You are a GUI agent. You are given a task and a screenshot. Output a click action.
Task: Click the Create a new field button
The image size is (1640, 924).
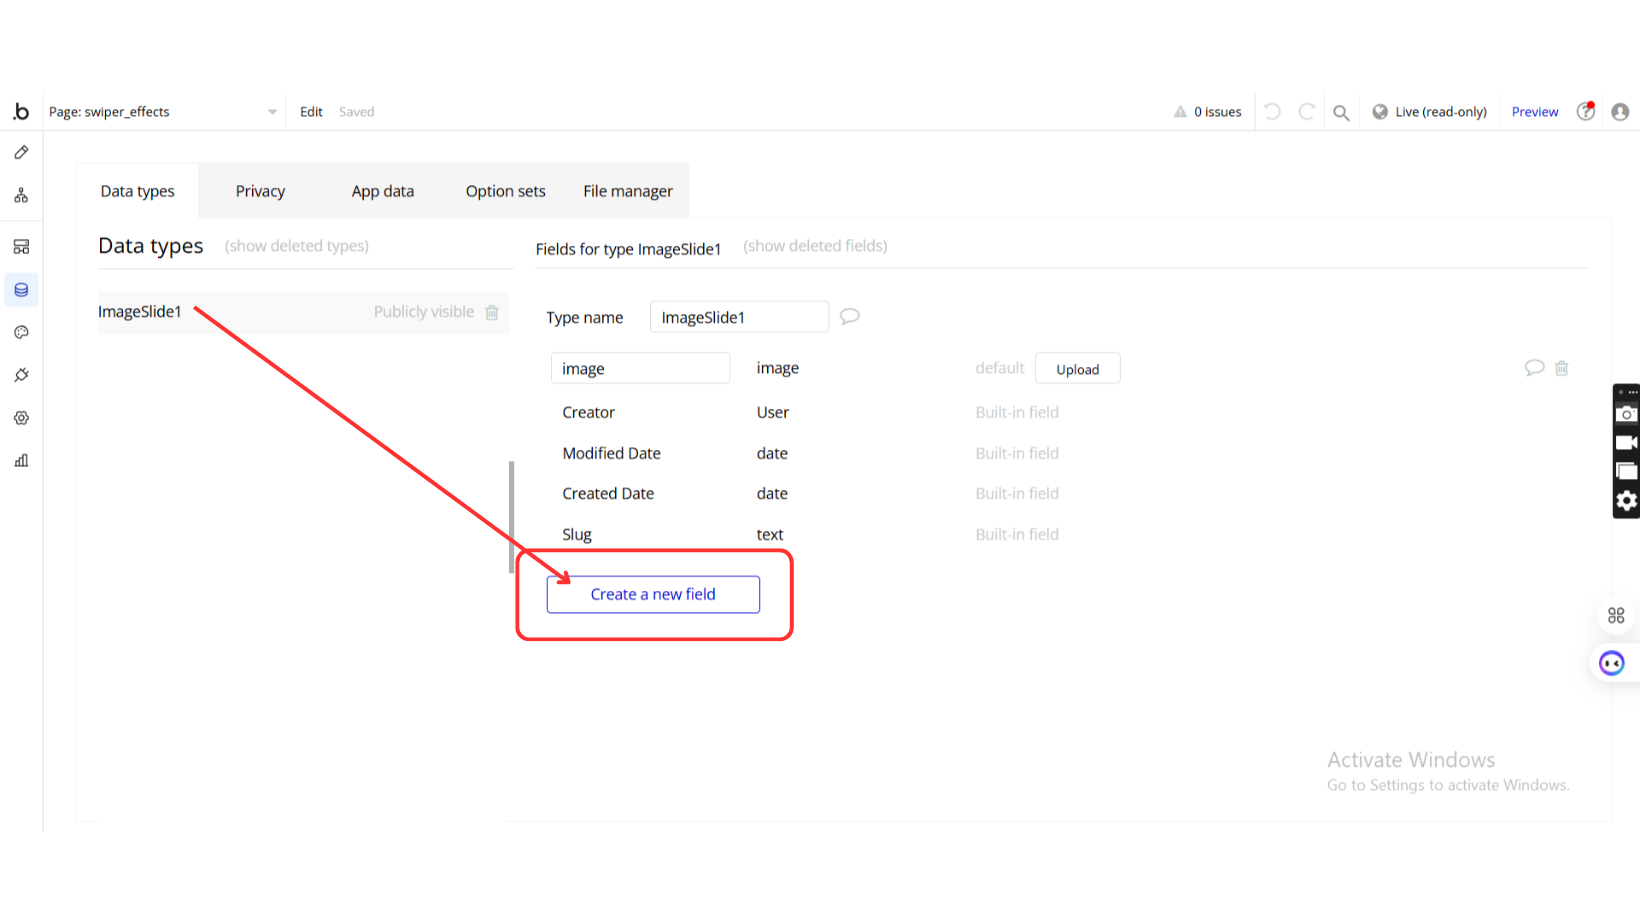[x=653, y=594]
